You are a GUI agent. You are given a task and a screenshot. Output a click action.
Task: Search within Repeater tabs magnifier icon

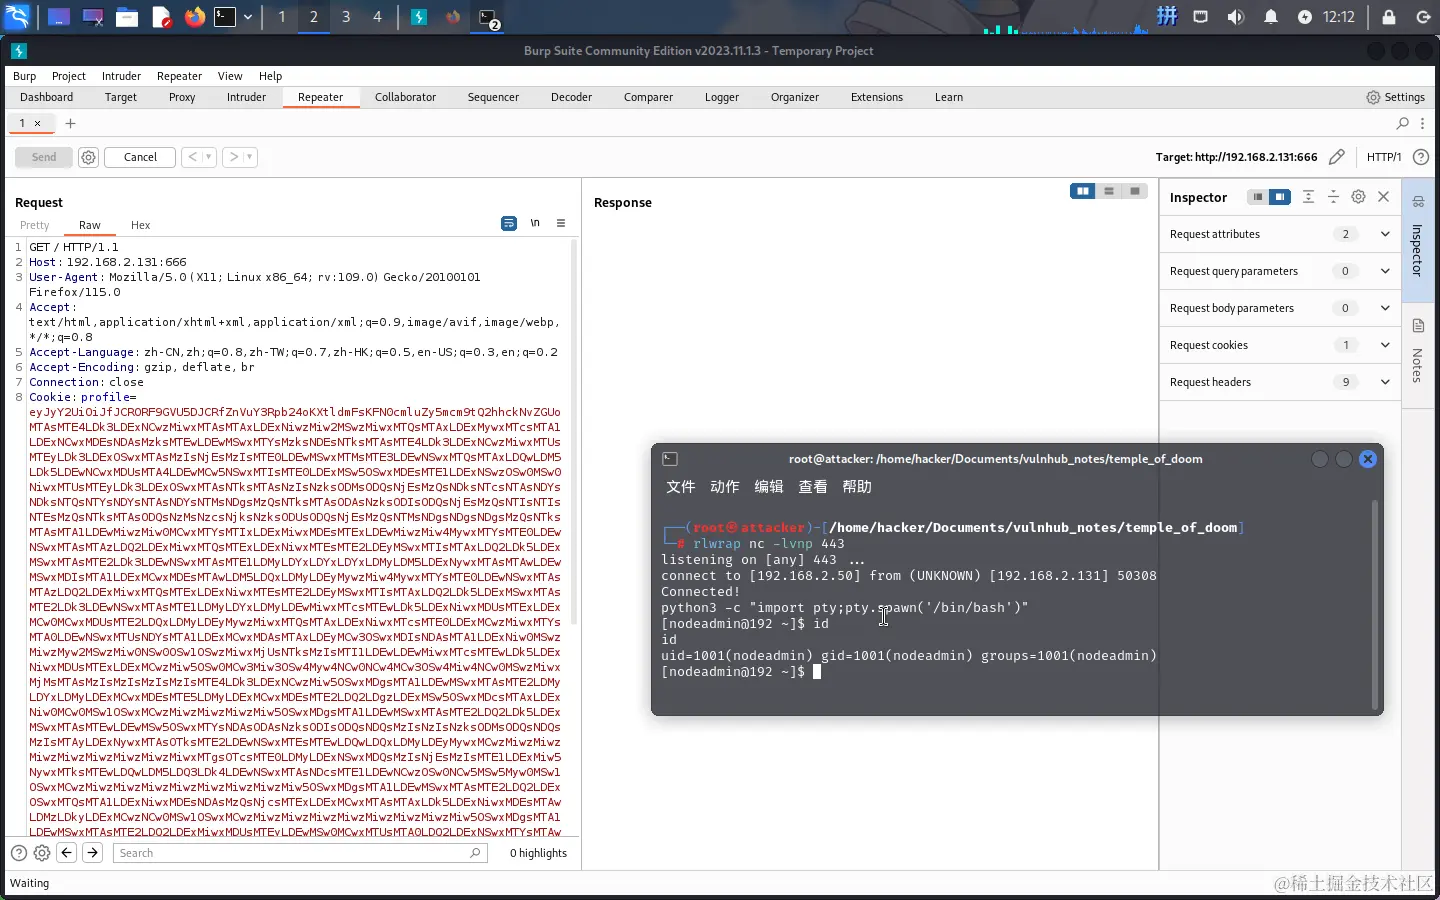[x=1403, y=123]
